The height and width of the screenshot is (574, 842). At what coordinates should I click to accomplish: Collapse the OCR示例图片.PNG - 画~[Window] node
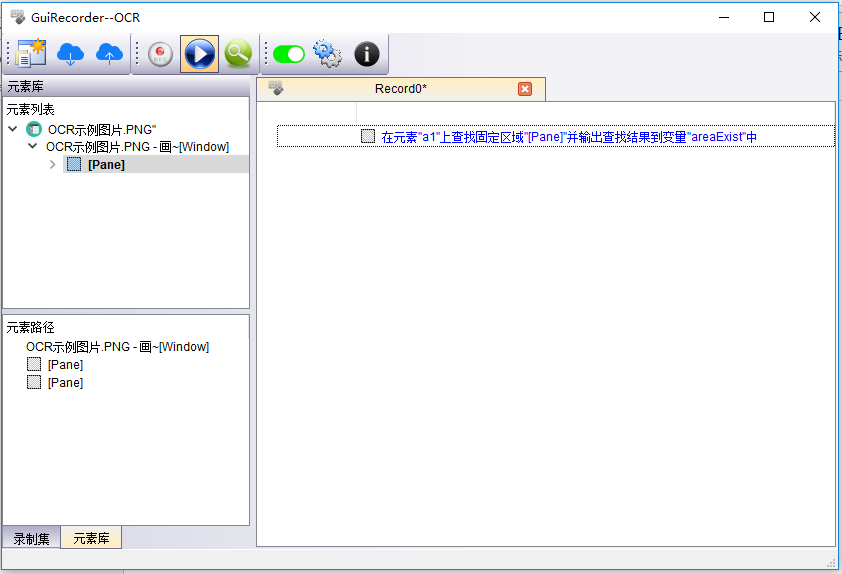pyautogui.click(x=32, y=146)
